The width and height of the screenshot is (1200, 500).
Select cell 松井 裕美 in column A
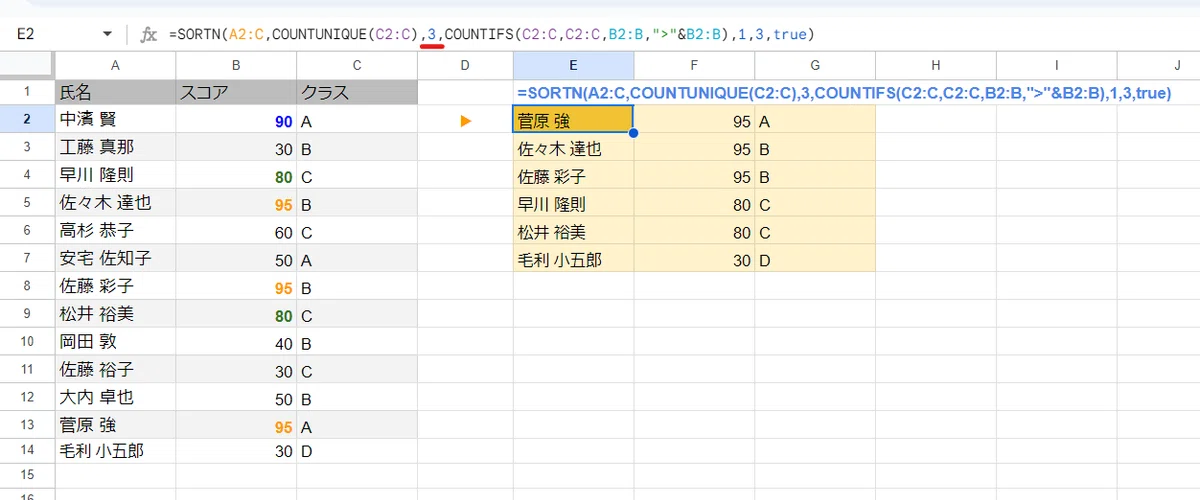click(x=115, y=314)
